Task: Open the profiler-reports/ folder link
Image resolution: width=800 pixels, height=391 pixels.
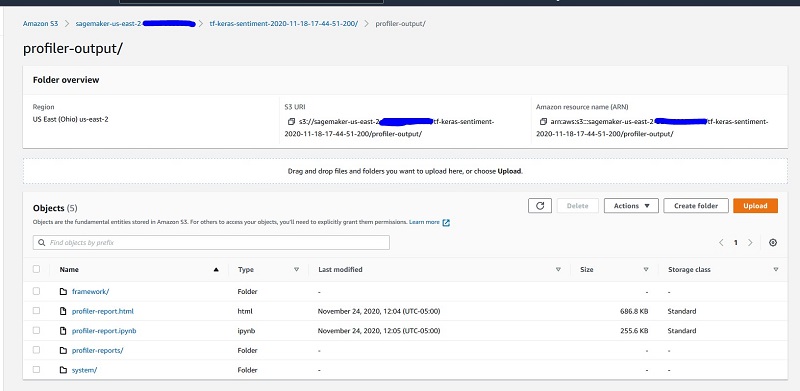Action: [x=97, y=350]
